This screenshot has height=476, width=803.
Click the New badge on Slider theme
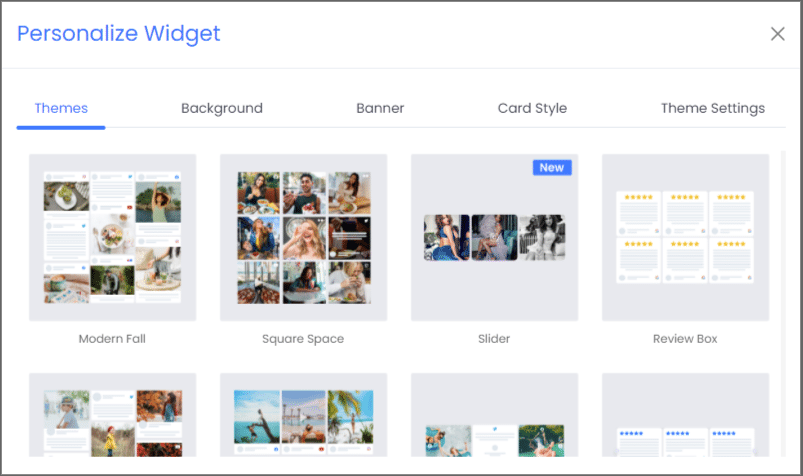click(552, 168)
